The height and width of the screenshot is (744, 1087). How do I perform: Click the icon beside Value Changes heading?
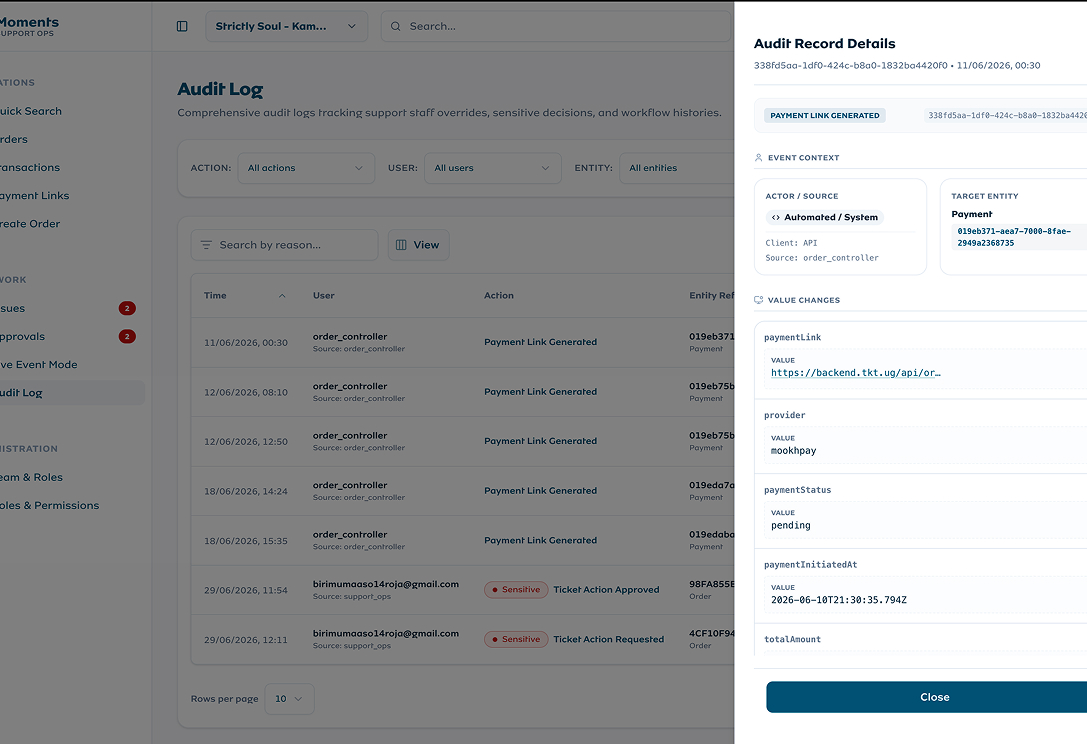[x=758, y=300]
